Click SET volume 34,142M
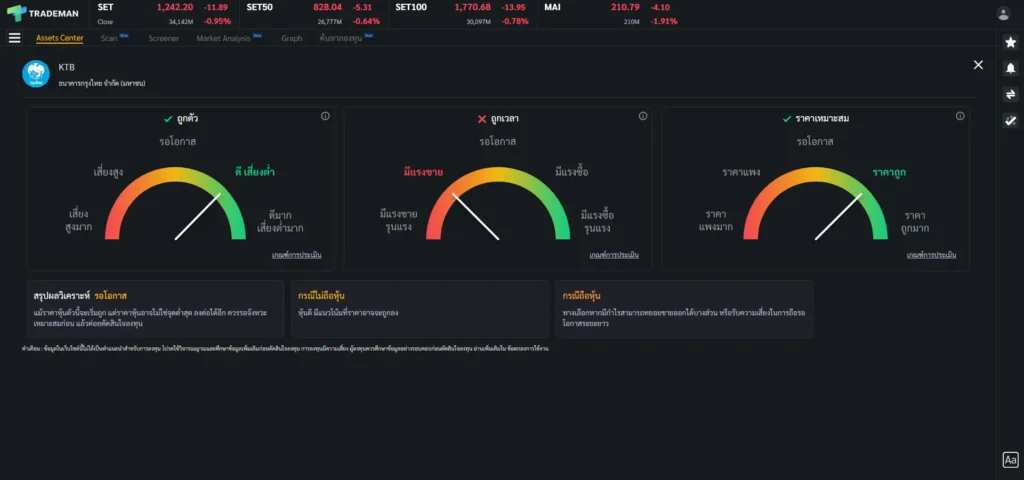 (x=181, y=22)
